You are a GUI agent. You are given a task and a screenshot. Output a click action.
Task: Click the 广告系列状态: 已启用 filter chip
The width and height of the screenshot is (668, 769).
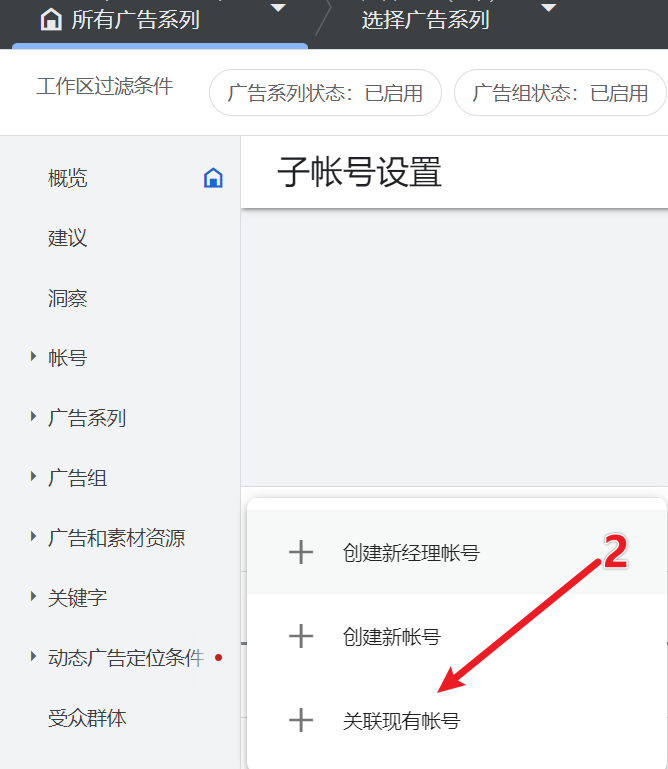point(325,93)
